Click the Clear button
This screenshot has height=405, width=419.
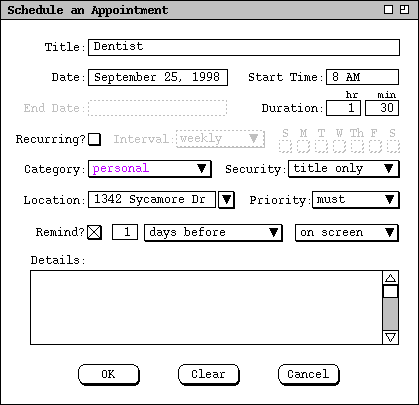click(209, 374)
